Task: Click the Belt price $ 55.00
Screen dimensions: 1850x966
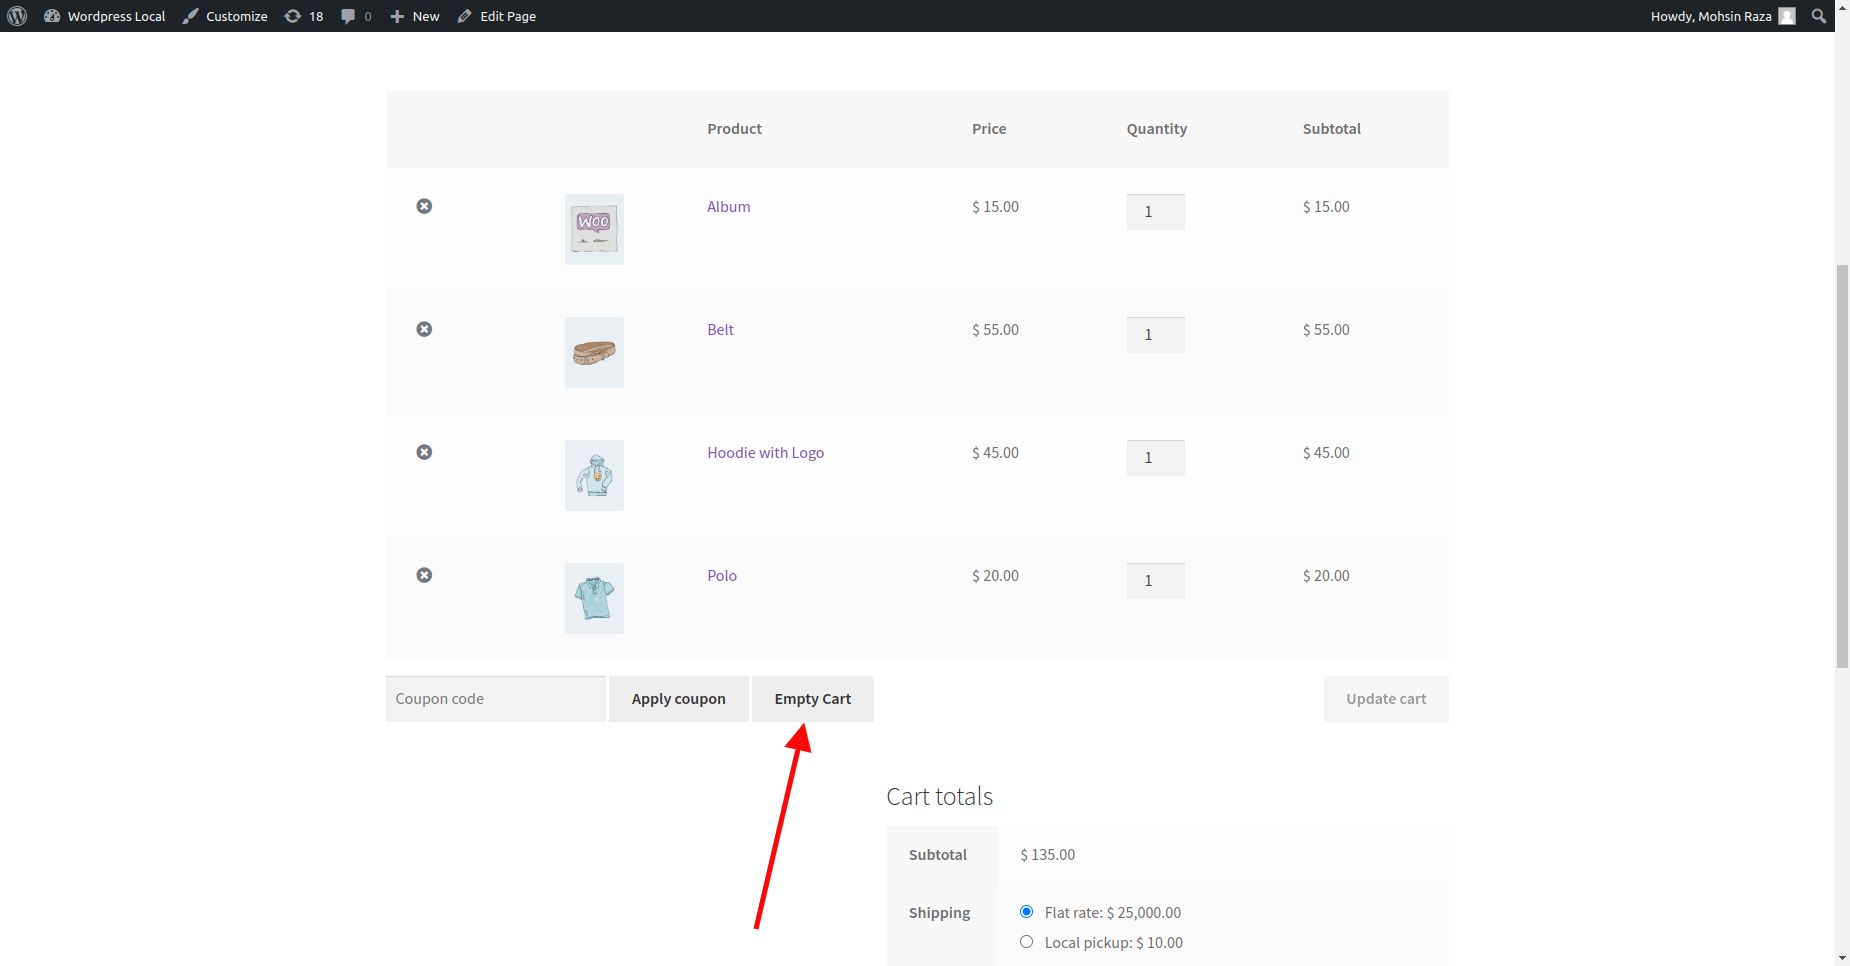Action: [995, 329]
